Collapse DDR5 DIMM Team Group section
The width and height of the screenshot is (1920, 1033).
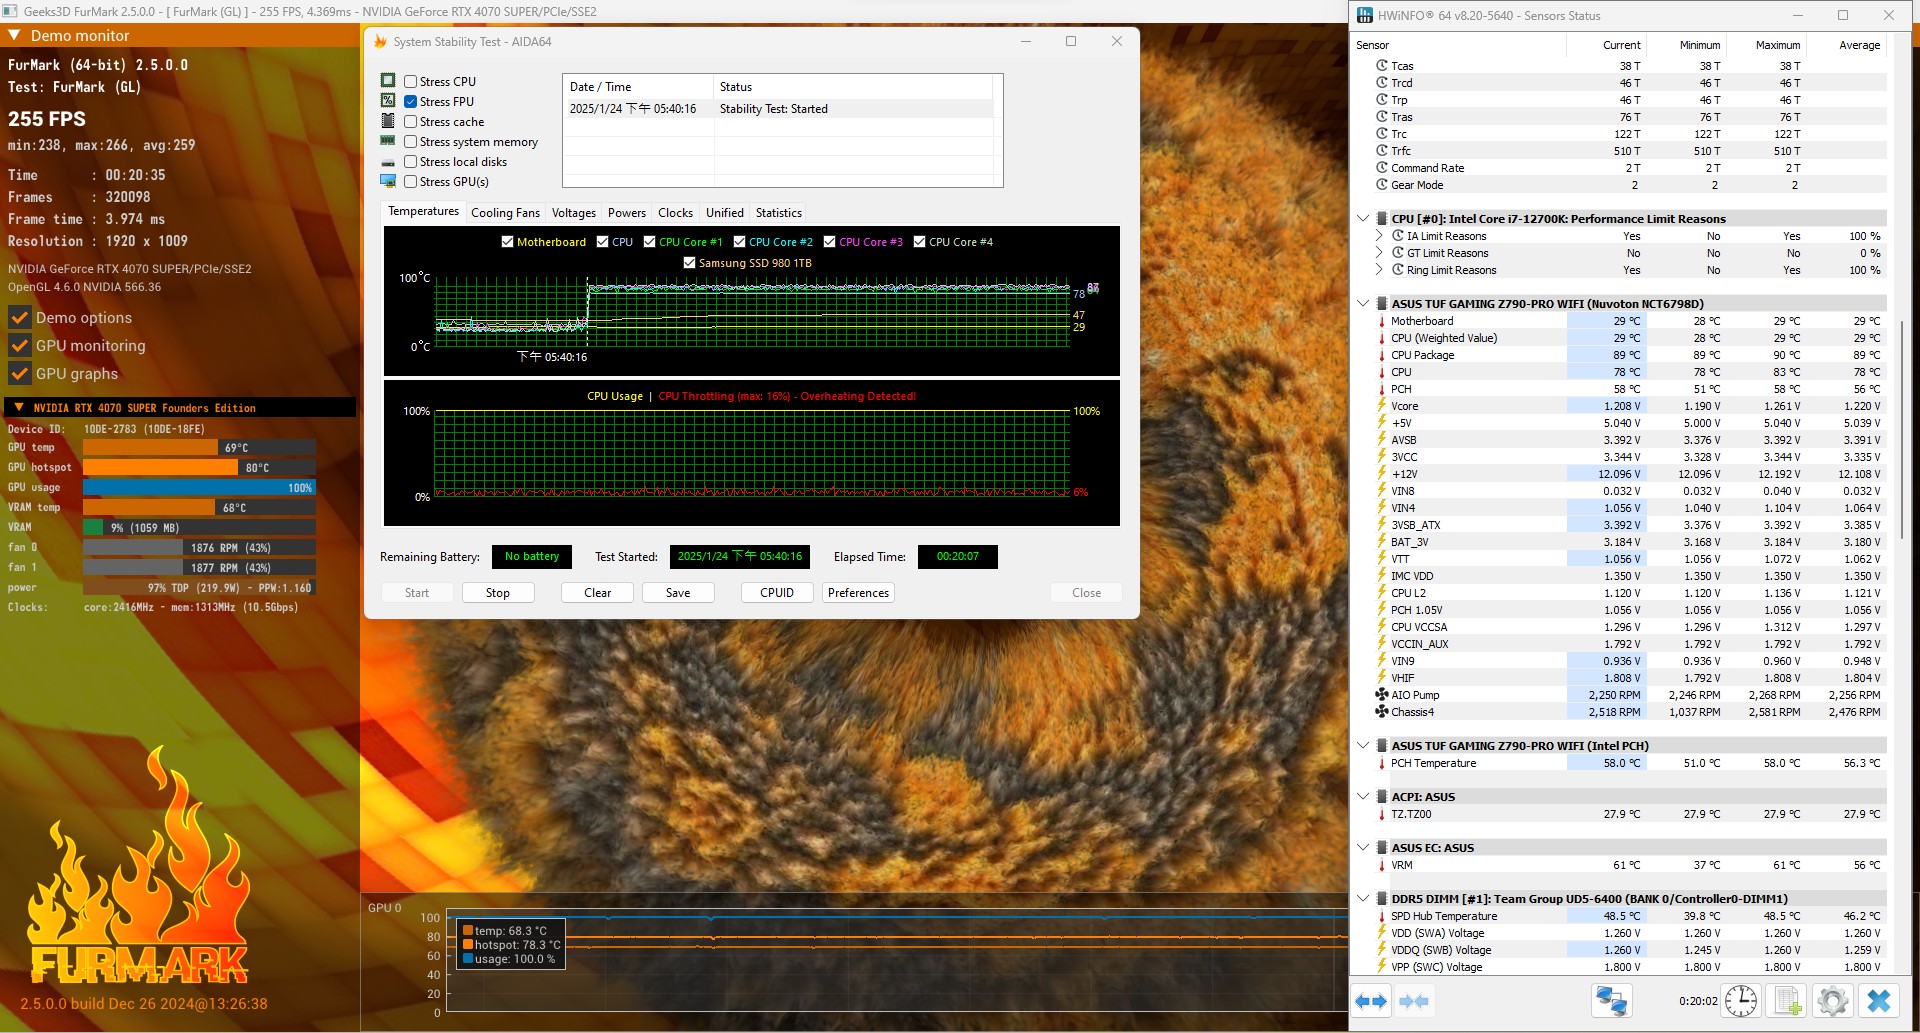(1363, 898)
